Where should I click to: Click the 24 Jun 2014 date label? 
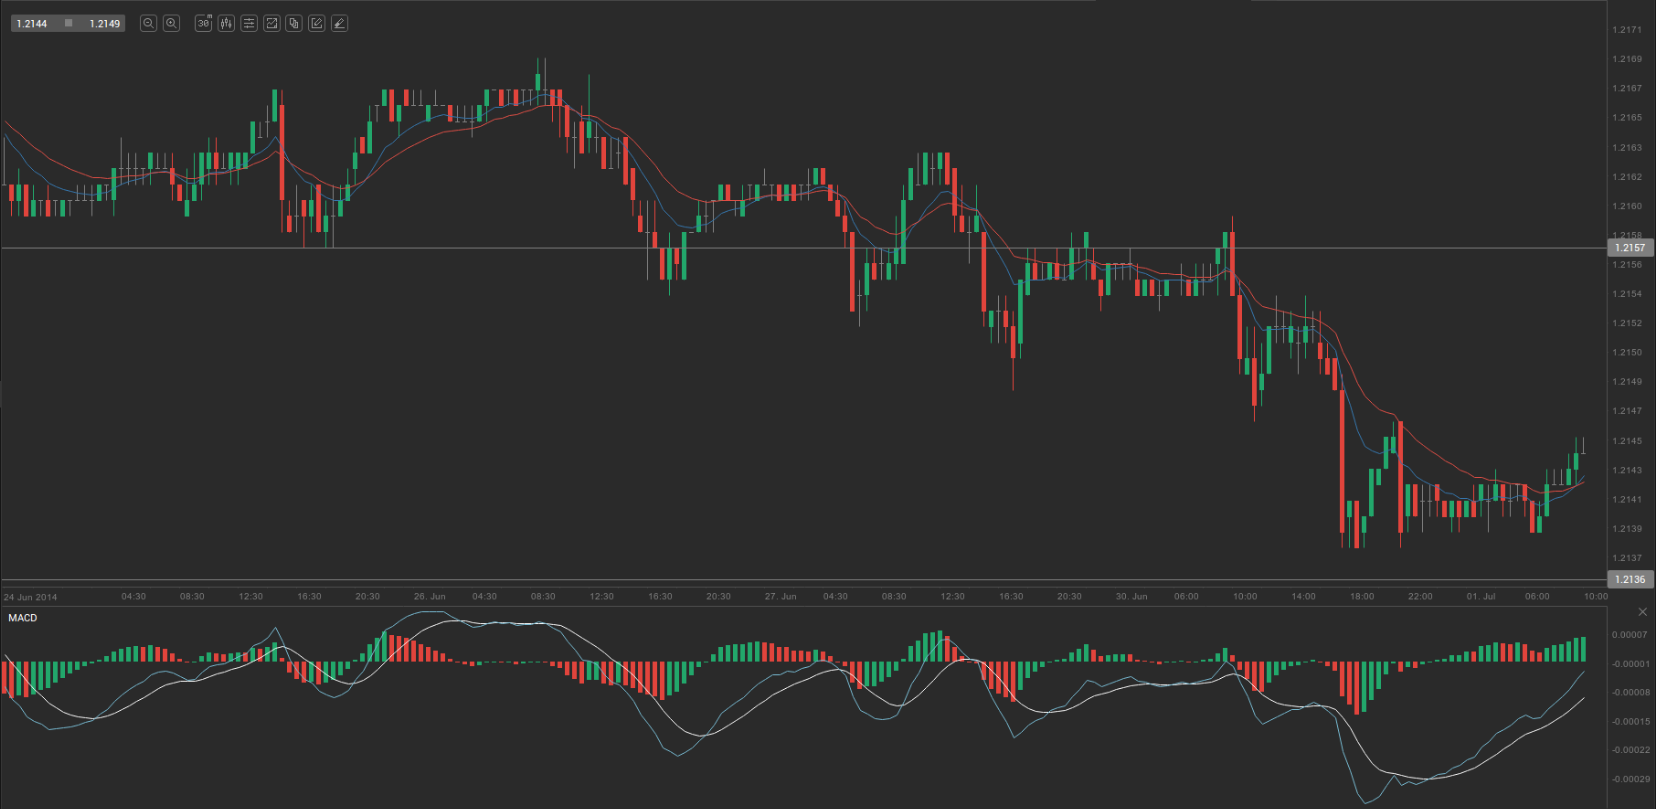point(31,597)
